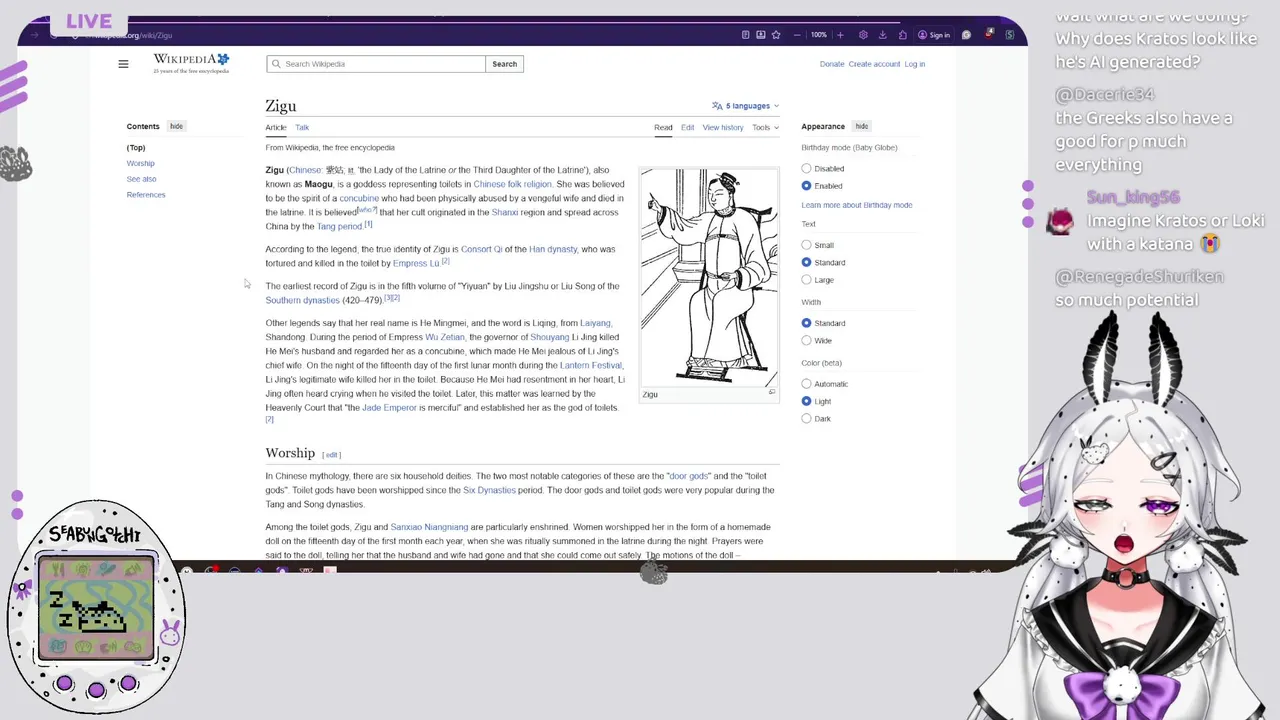
Task: Bookmark this page with the star icon
Action: pos(776,35)
